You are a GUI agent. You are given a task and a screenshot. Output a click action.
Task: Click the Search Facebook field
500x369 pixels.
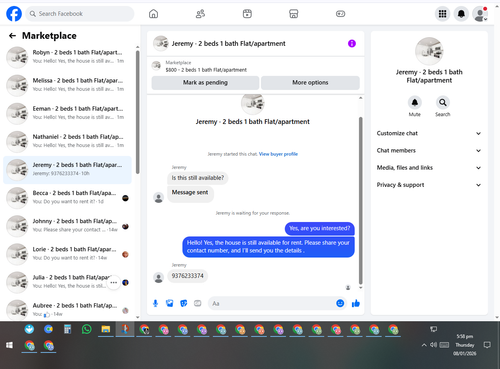[x=80, y=14]
